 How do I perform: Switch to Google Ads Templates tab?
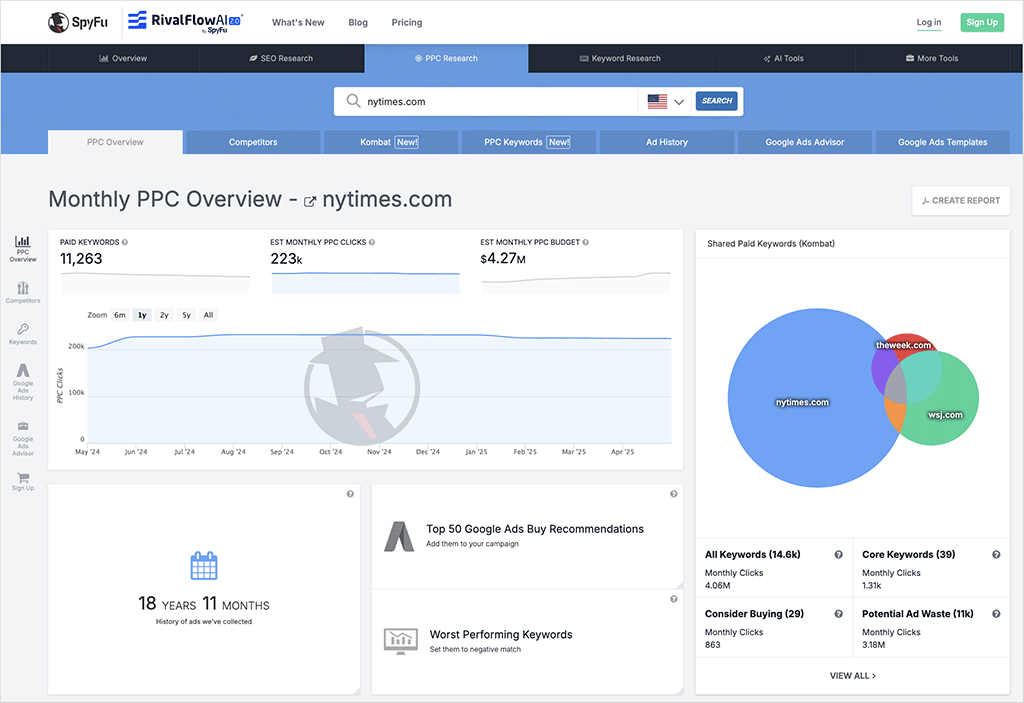(942, 142)
